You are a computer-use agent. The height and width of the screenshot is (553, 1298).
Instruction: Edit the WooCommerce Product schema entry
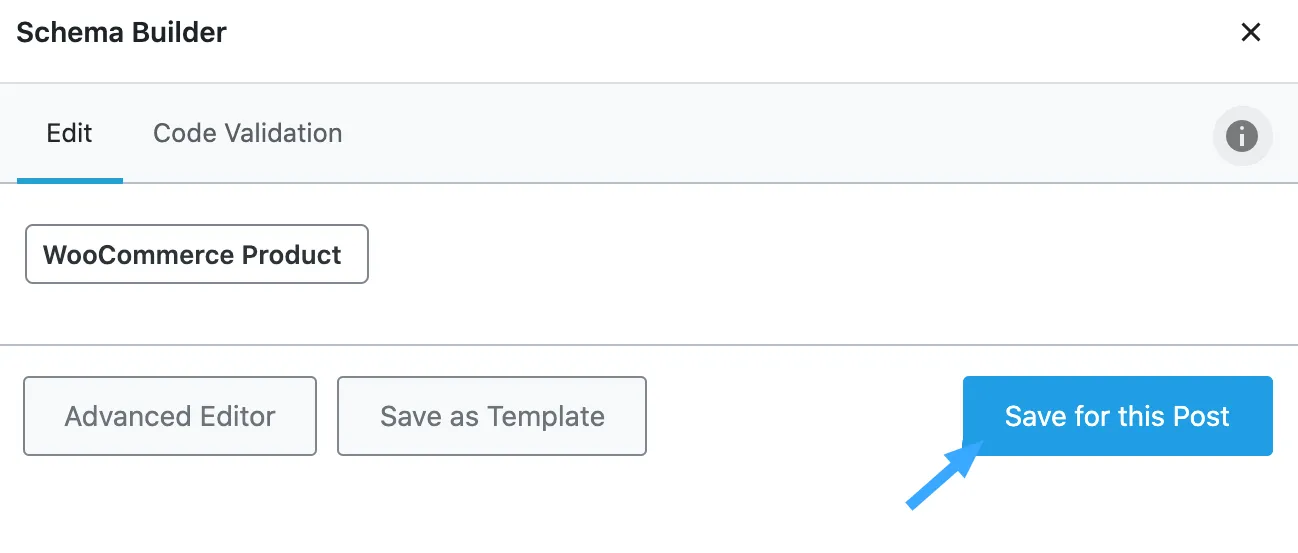coord(196,254)
